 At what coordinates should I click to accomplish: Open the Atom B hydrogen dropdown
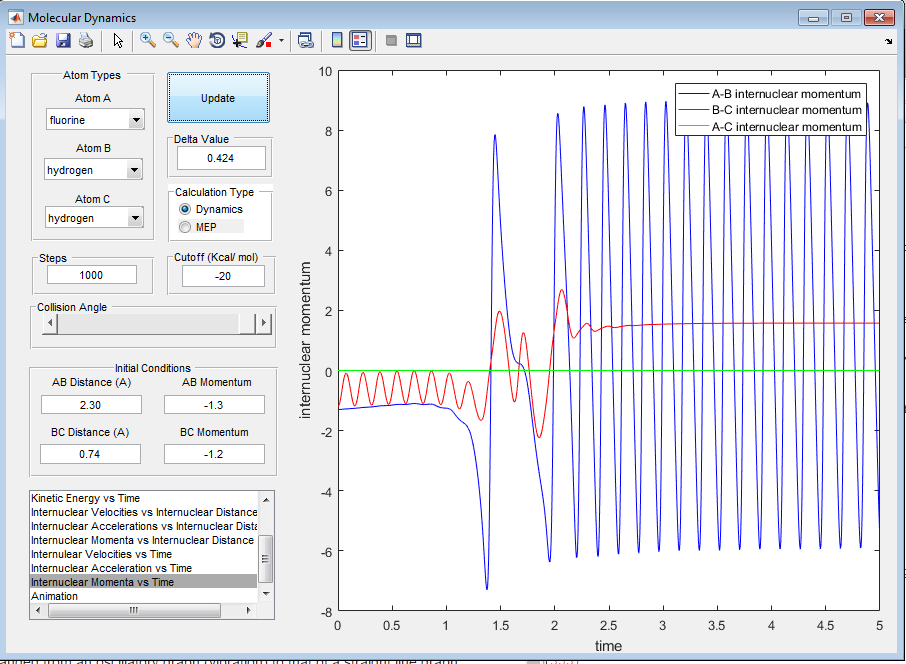pos(136,170)
